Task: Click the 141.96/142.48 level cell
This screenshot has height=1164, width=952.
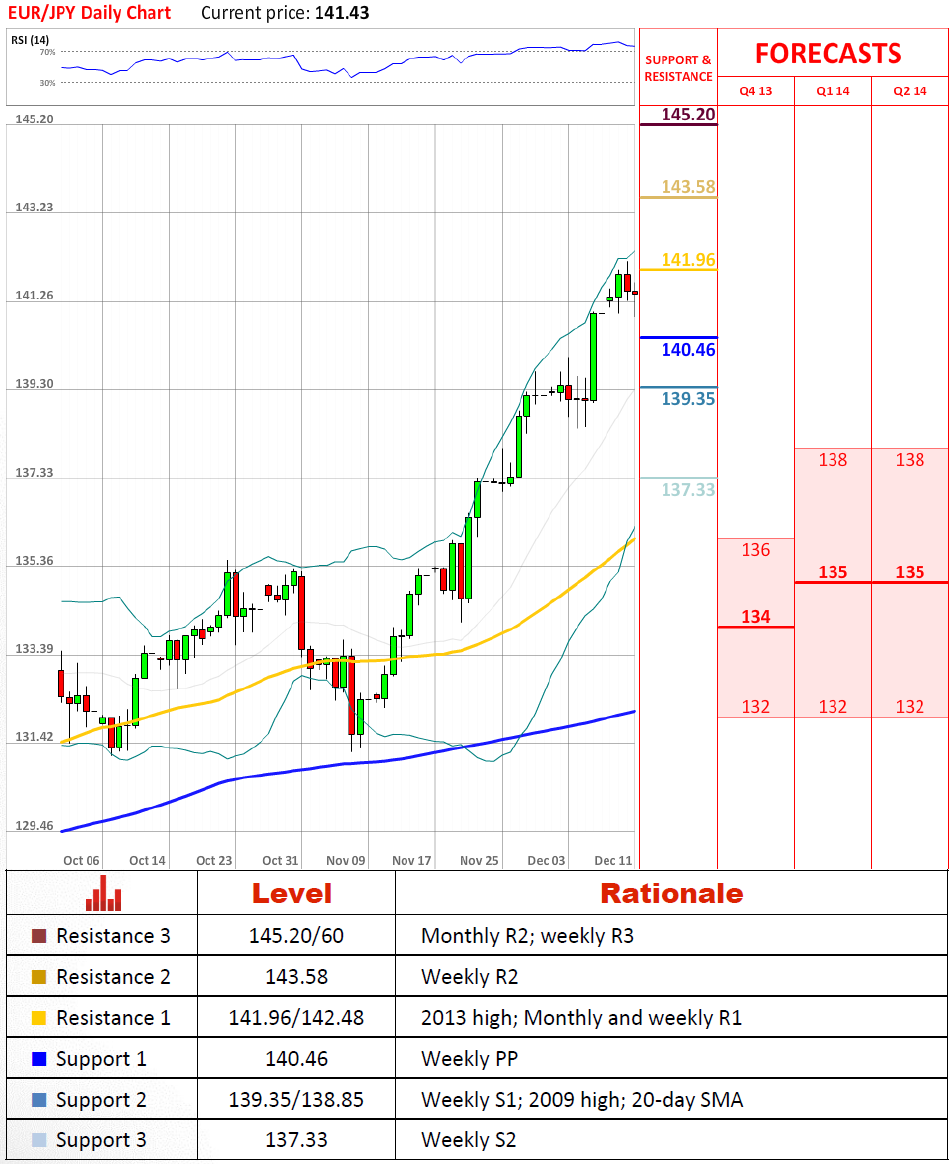Action: [x=296, y=1018]
